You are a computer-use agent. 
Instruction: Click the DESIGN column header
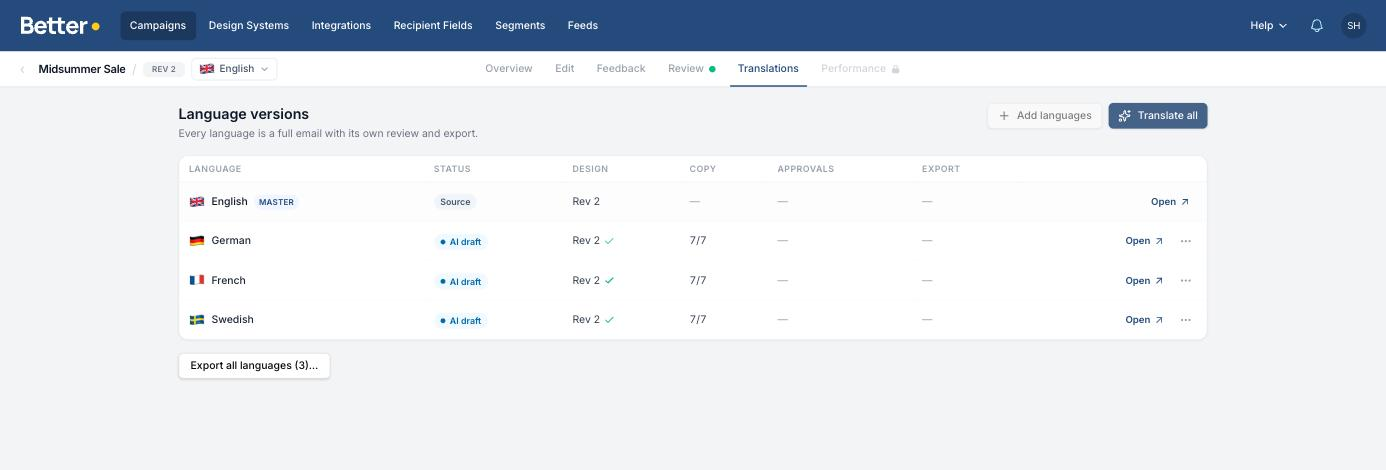[x=590, y=169]
